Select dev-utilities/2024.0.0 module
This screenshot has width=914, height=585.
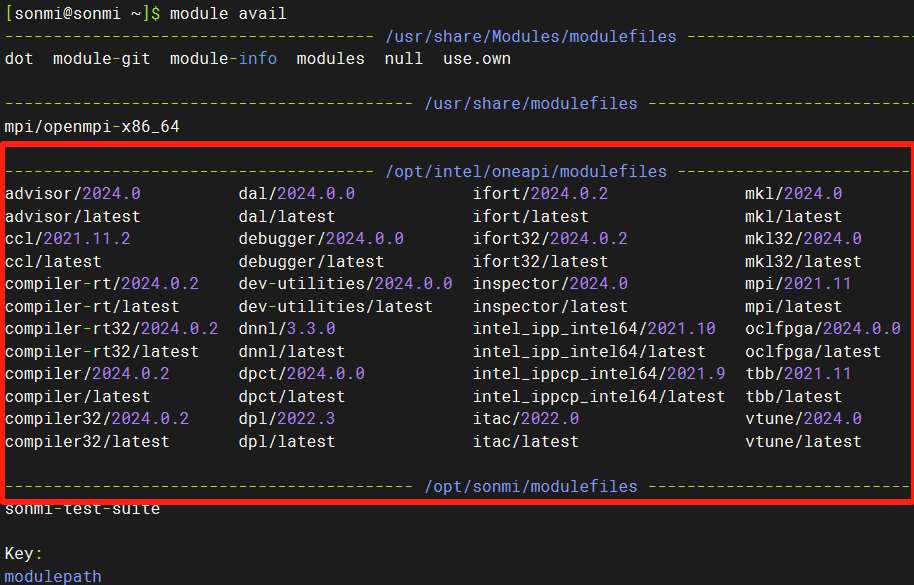pos(345,284)
